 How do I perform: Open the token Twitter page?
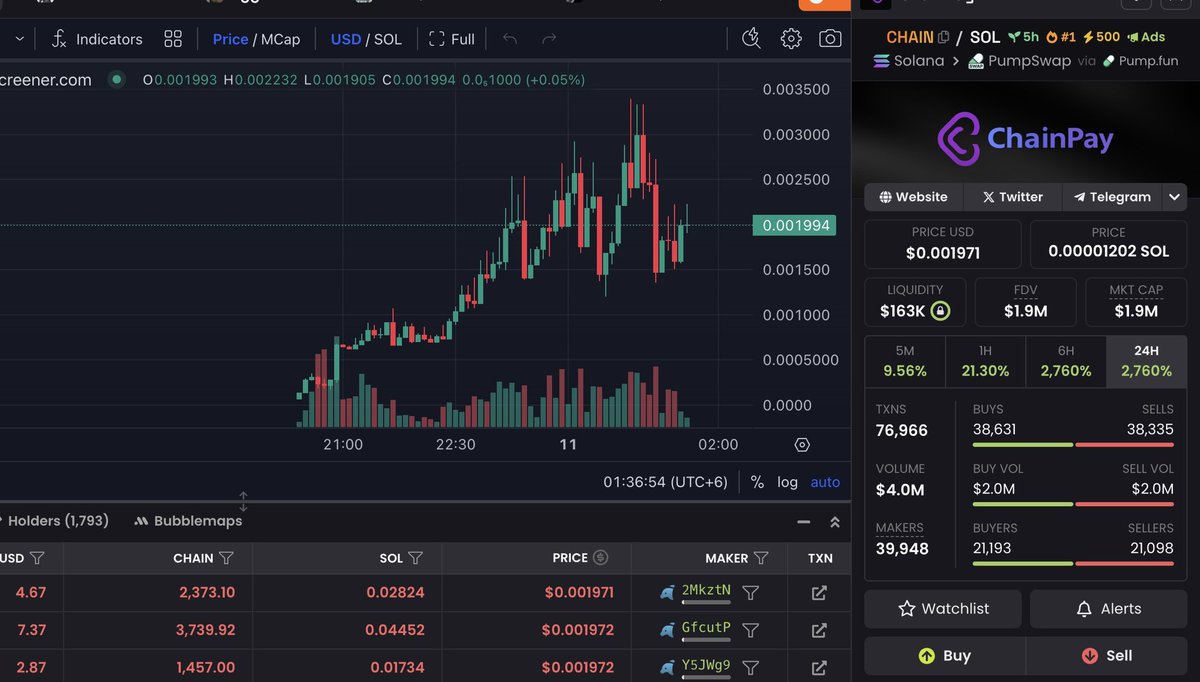tap(1012, 197)
